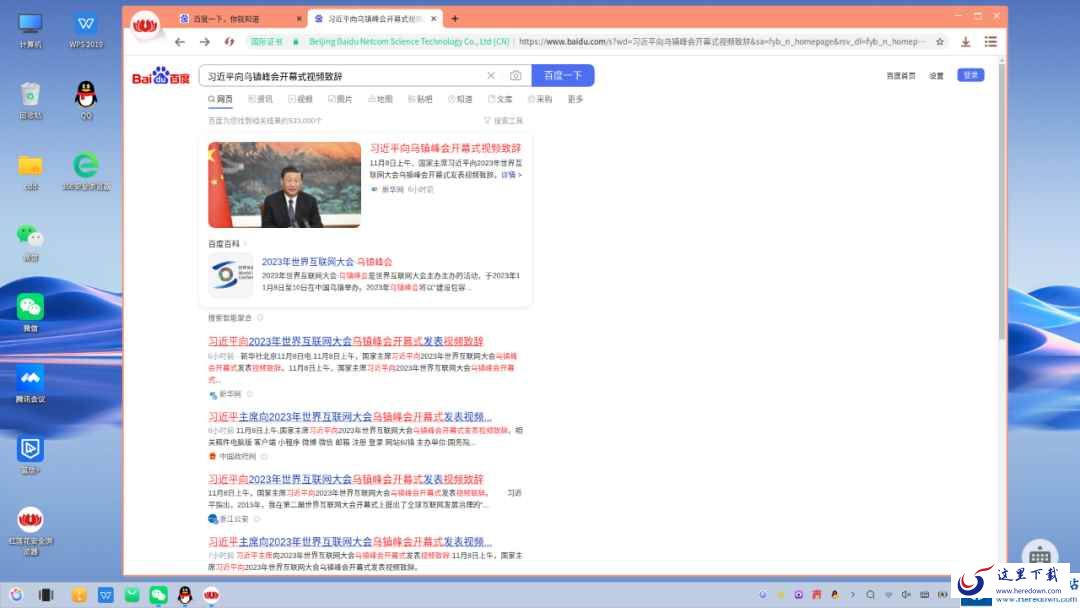Open WeChat from the taskbar
The height and width of the screenshot is (608, 1080).
[x=158, y=595]
